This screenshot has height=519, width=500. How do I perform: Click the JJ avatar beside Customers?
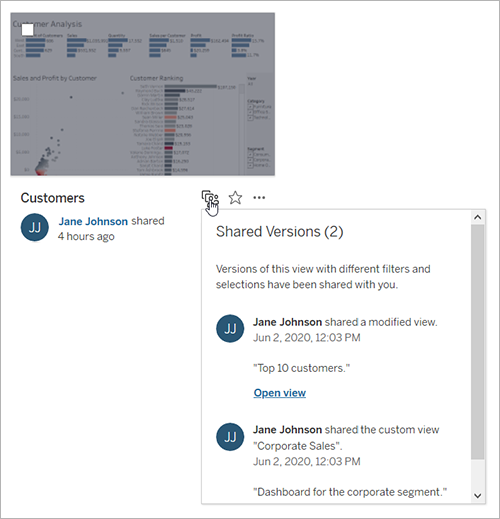tap(35, 227)
